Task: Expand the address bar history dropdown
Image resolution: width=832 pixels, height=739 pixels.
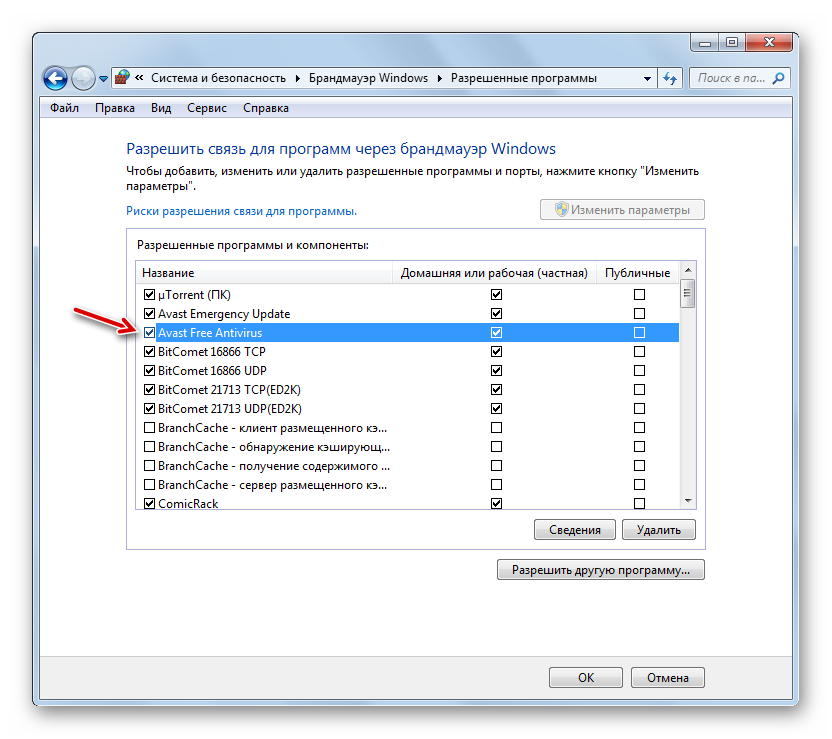Action: click(645, 78)
